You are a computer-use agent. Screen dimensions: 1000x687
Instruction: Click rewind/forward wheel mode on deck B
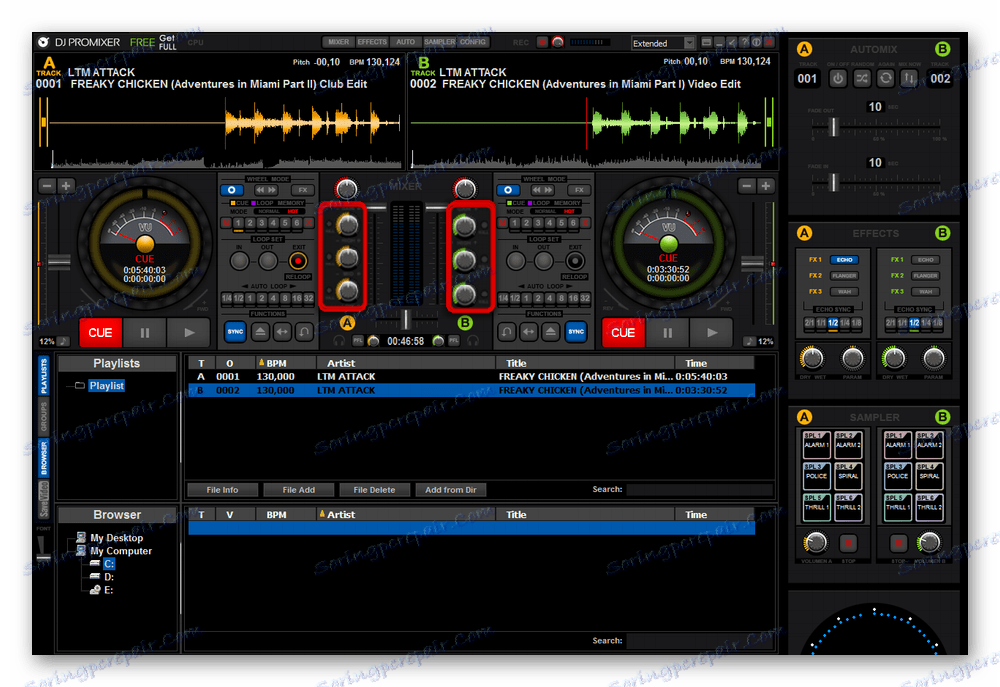[x=542, y=190]
